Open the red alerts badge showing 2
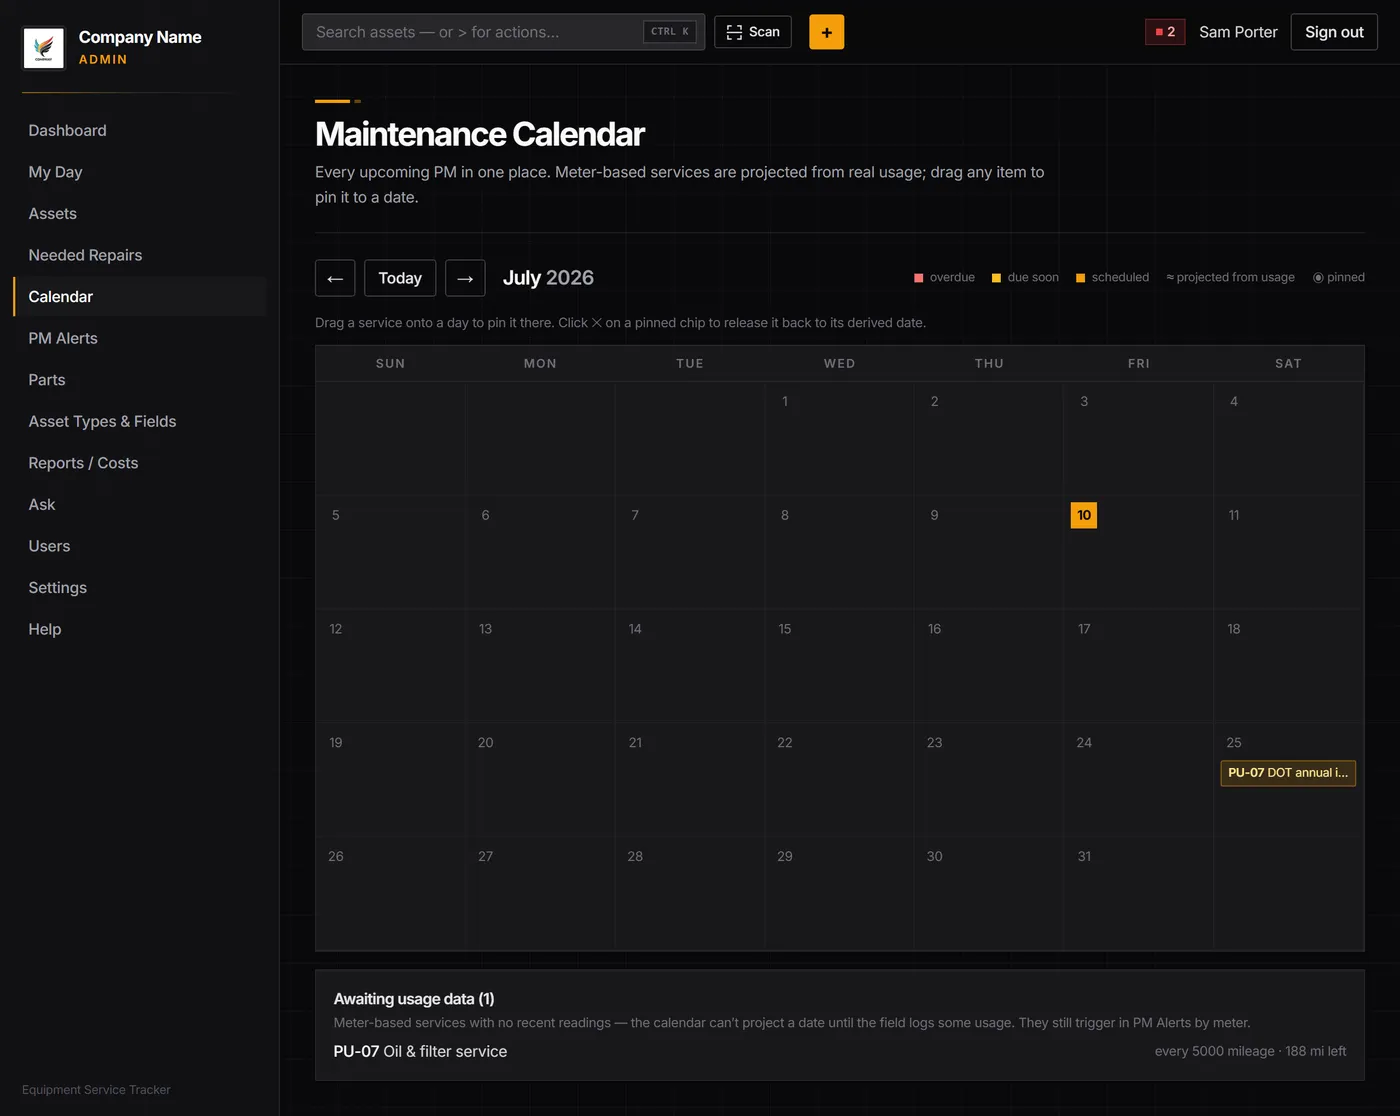 tap(1165, 32)
